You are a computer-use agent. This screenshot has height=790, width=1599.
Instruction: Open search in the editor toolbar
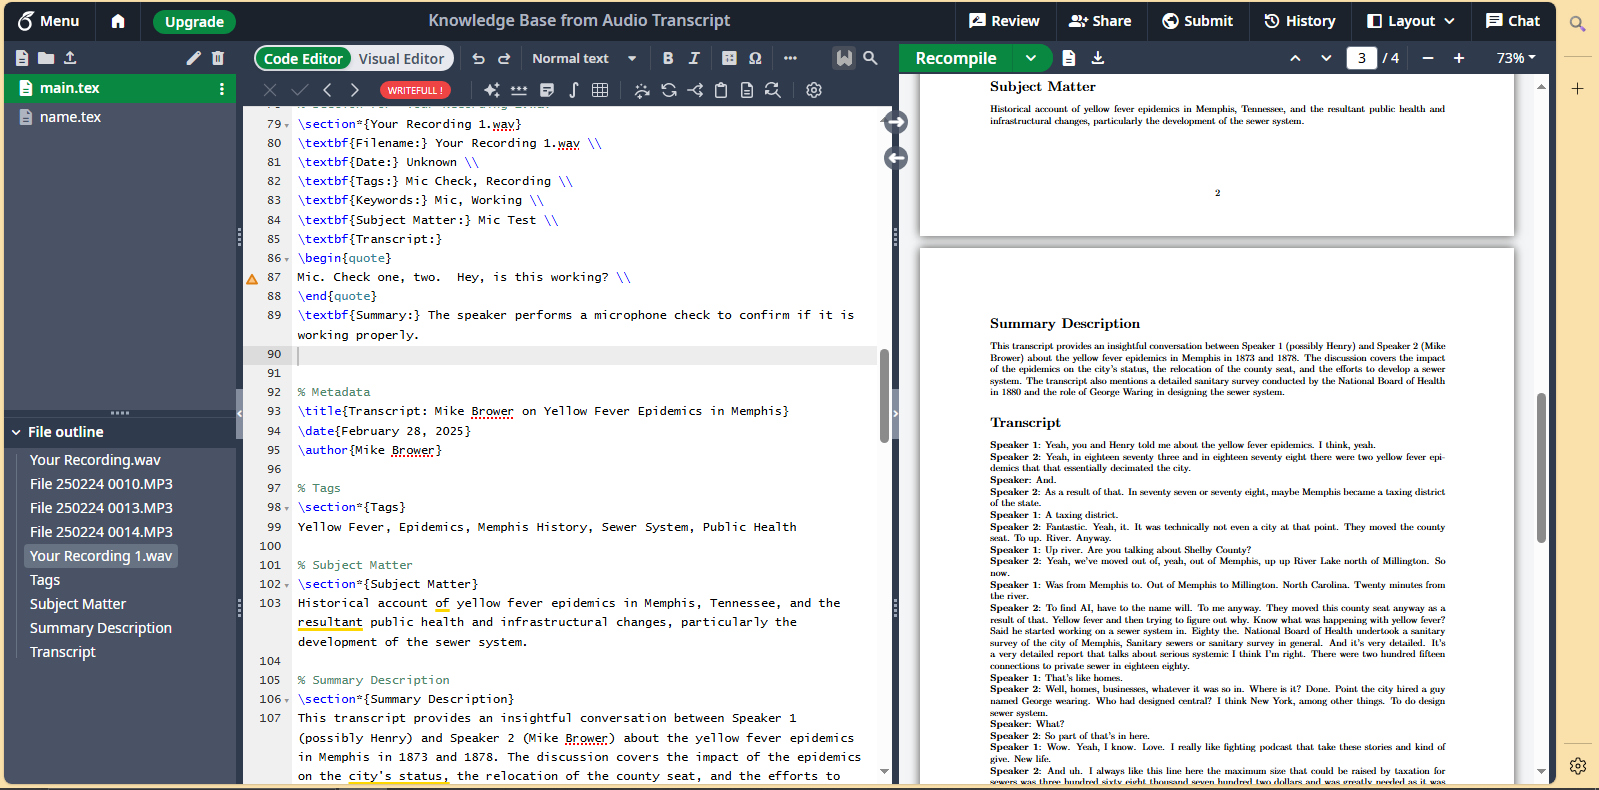[x=870, y=58]
